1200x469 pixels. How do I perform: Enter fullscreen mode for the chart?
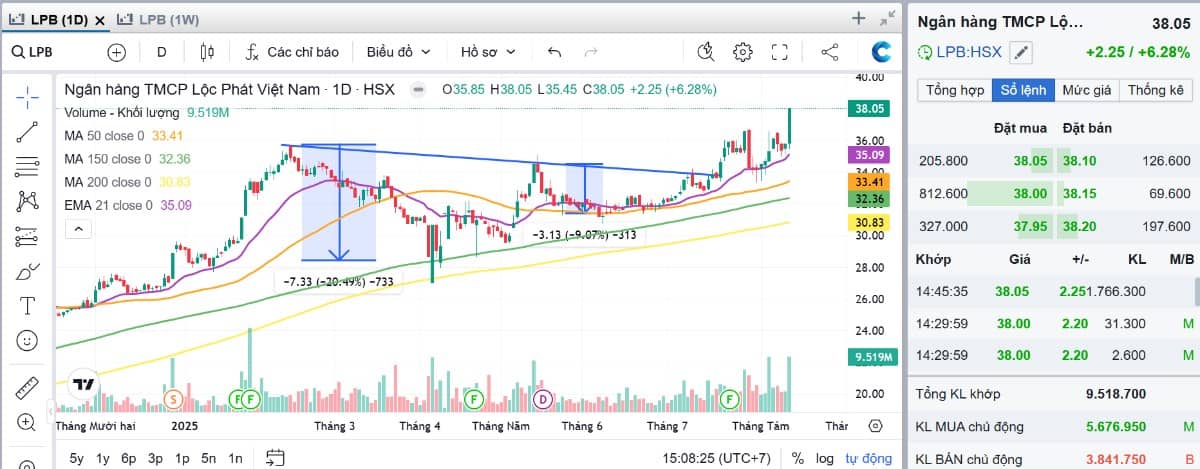[x=780, y=52]
